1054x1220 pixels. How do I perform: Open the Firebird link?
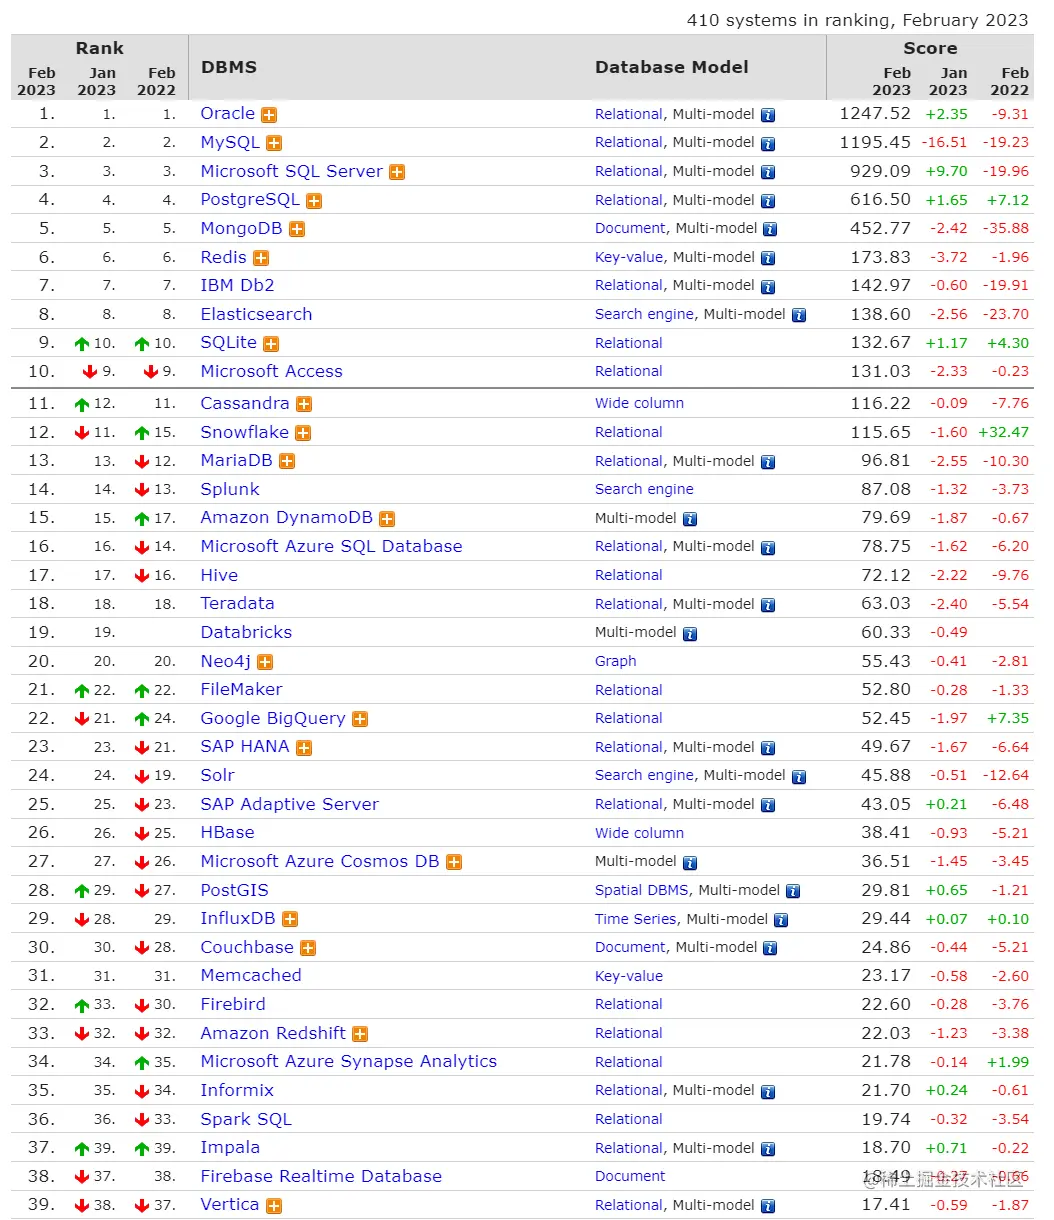click(x=233, y=1004)
